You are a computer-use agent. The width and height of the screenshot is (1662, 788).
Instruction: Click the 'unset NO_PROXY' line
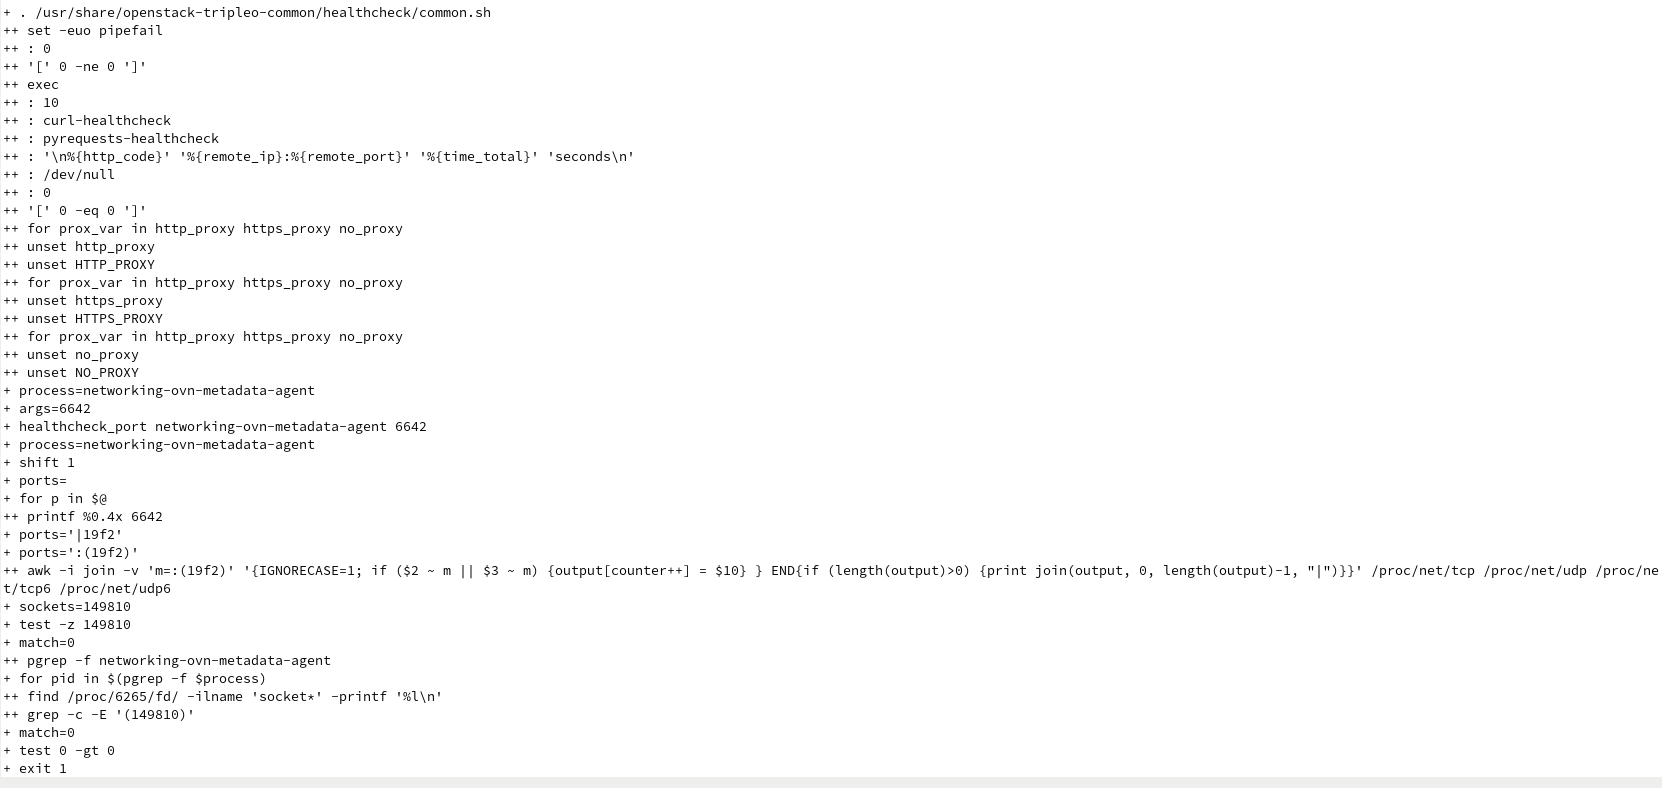(82, 373)
